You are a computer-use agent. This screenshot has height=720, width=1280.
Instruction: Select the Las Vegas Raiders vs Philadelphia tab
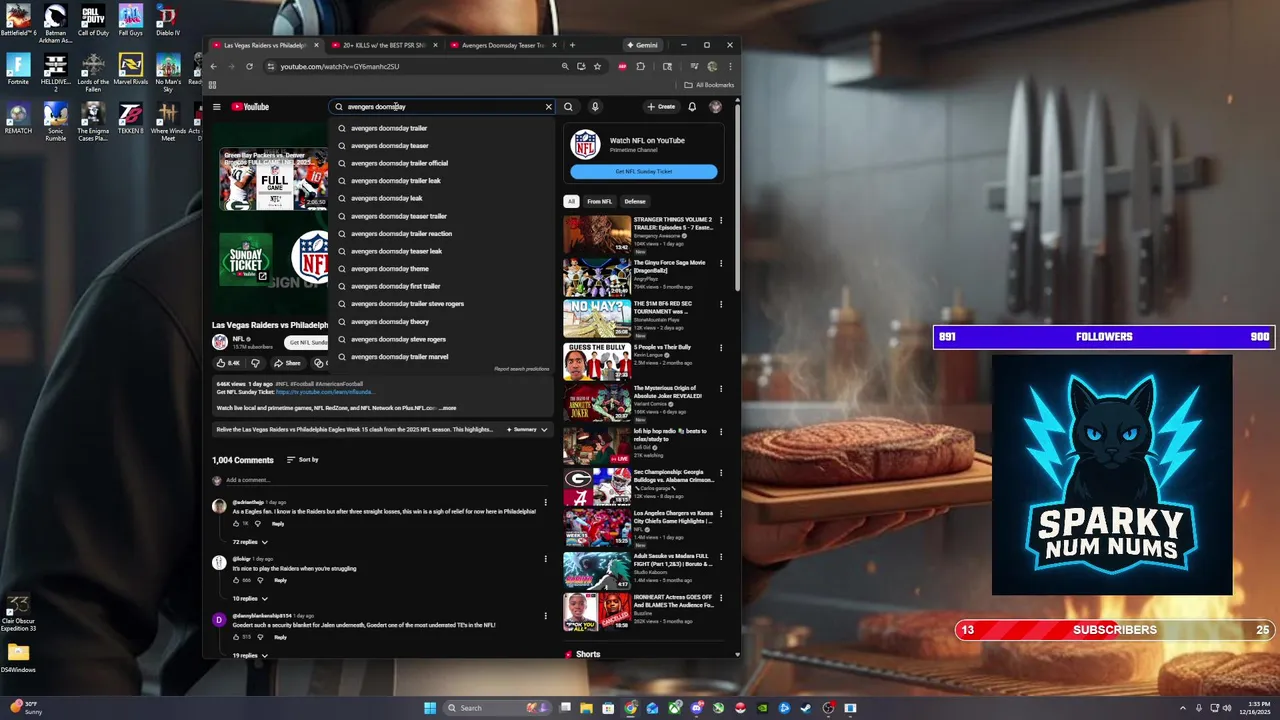click(264, 45)
